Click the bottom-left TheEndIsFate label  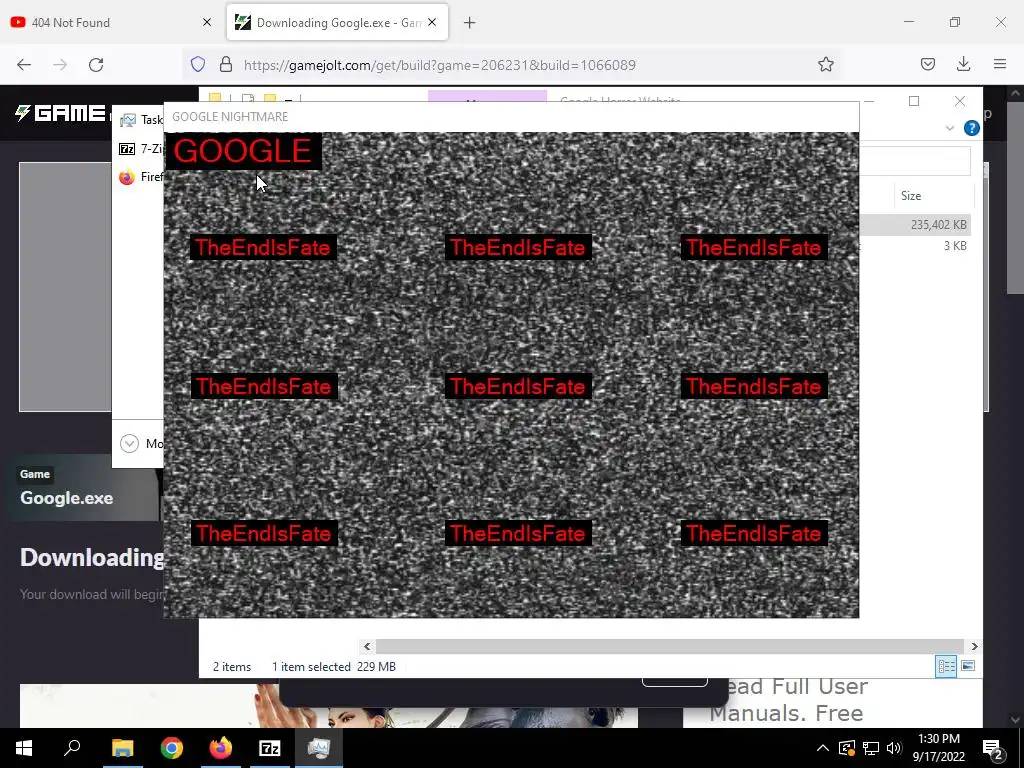[264, 533]
